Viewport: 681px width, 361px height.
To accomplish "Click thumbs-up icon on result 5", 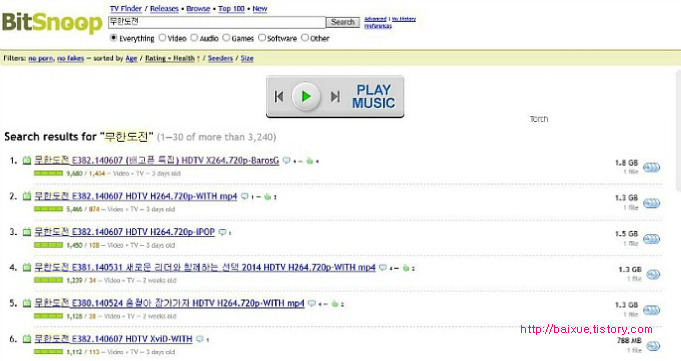I will tap(335, 304).
